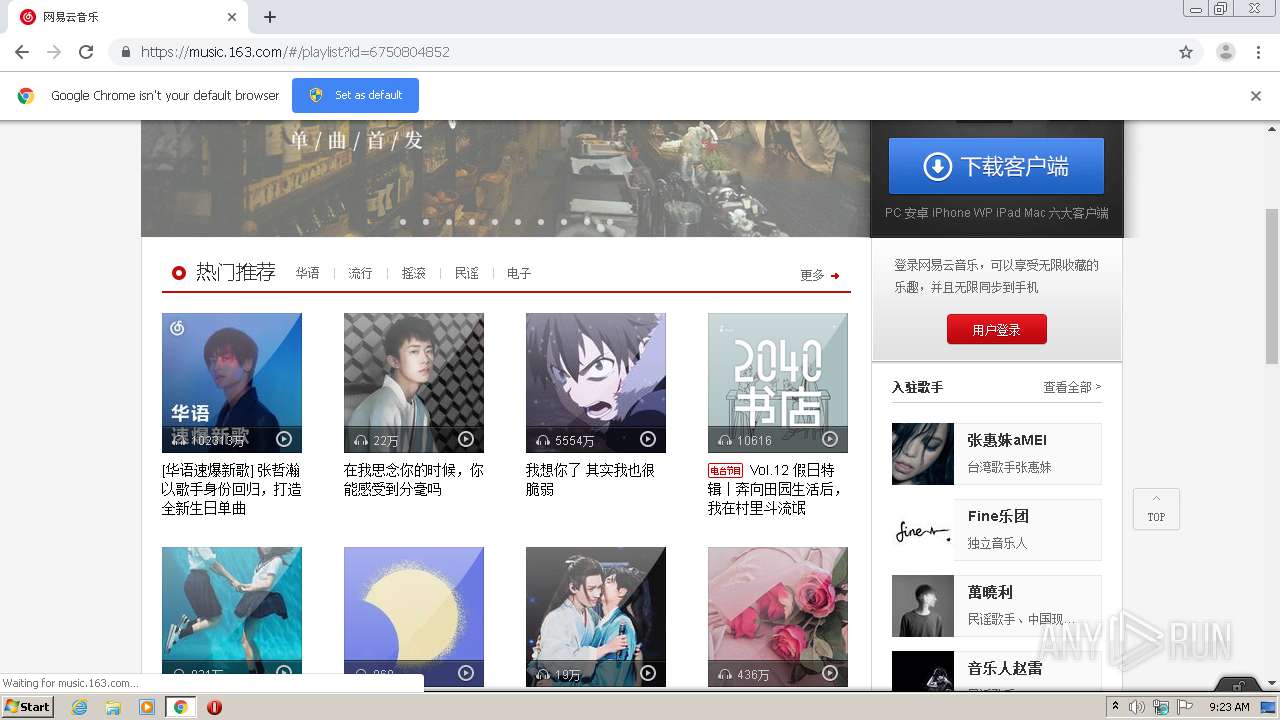Open the red Opera-style taskbar icon
The image size is (1280, 720).
tap(214, 707)
